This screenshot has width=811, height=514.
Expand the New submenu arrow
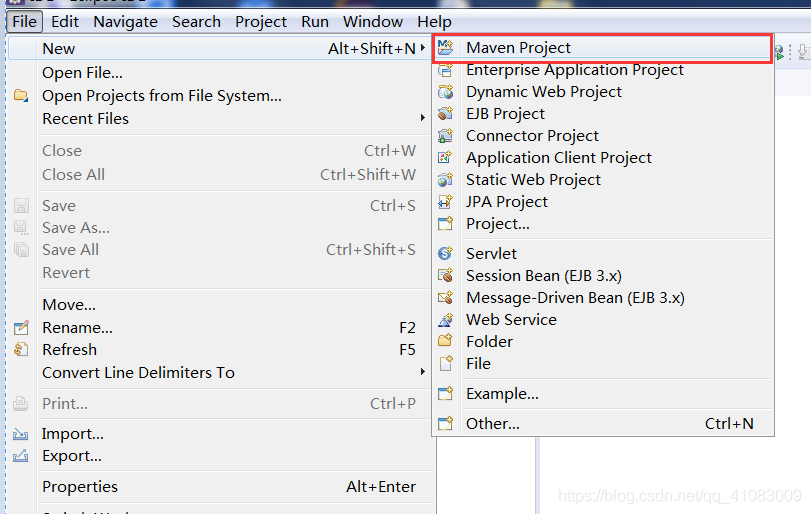pyautogui.click(x=423, y=48)
